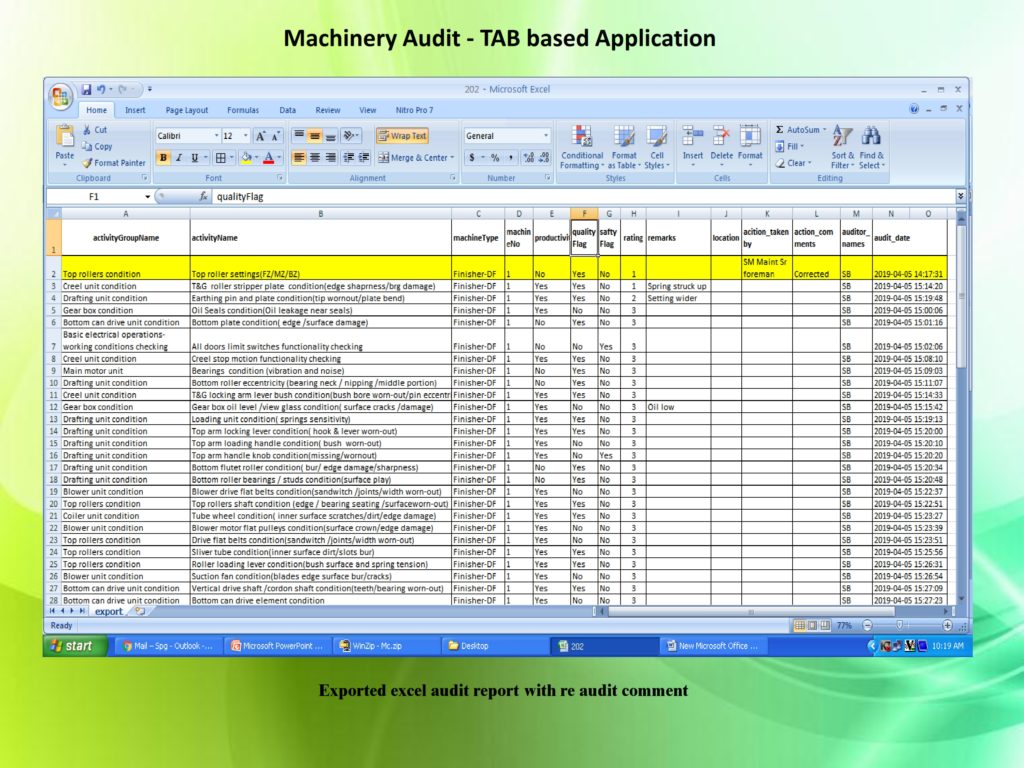The height and width of the screenshot is (768, 1024).
Task: Switch to the Page Layout tab
Action: point(187,110)
